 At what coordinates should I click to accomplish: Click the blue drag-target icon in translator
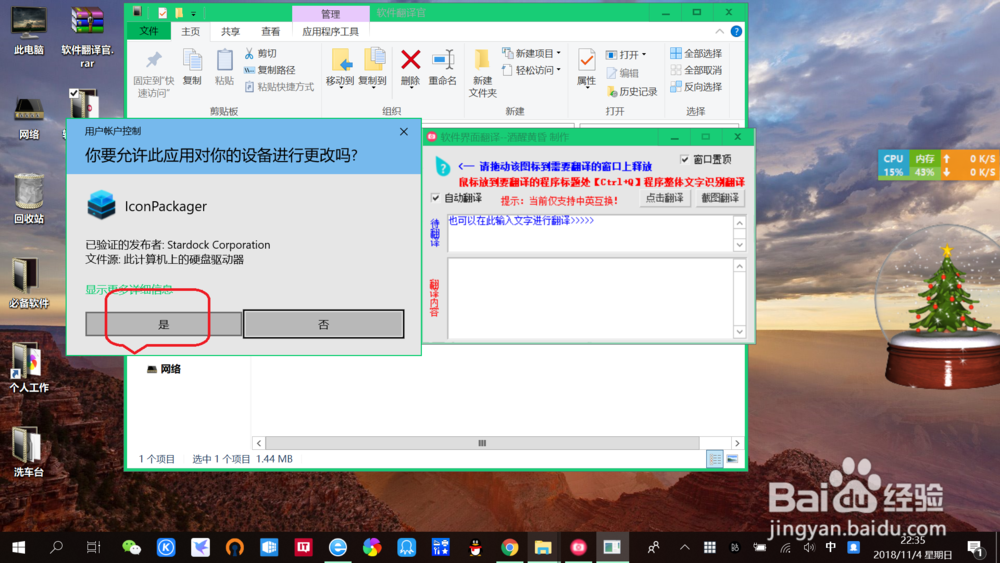coord(442,166)
